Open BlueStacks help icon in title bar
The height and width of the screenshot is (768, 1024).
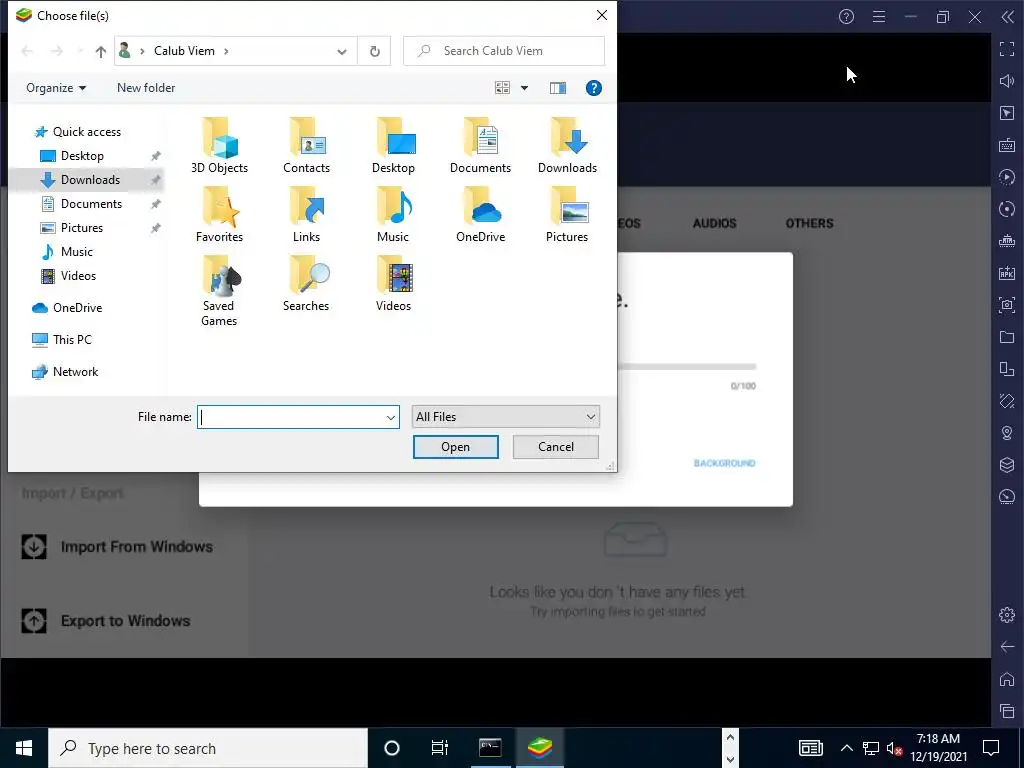(846, 17)
